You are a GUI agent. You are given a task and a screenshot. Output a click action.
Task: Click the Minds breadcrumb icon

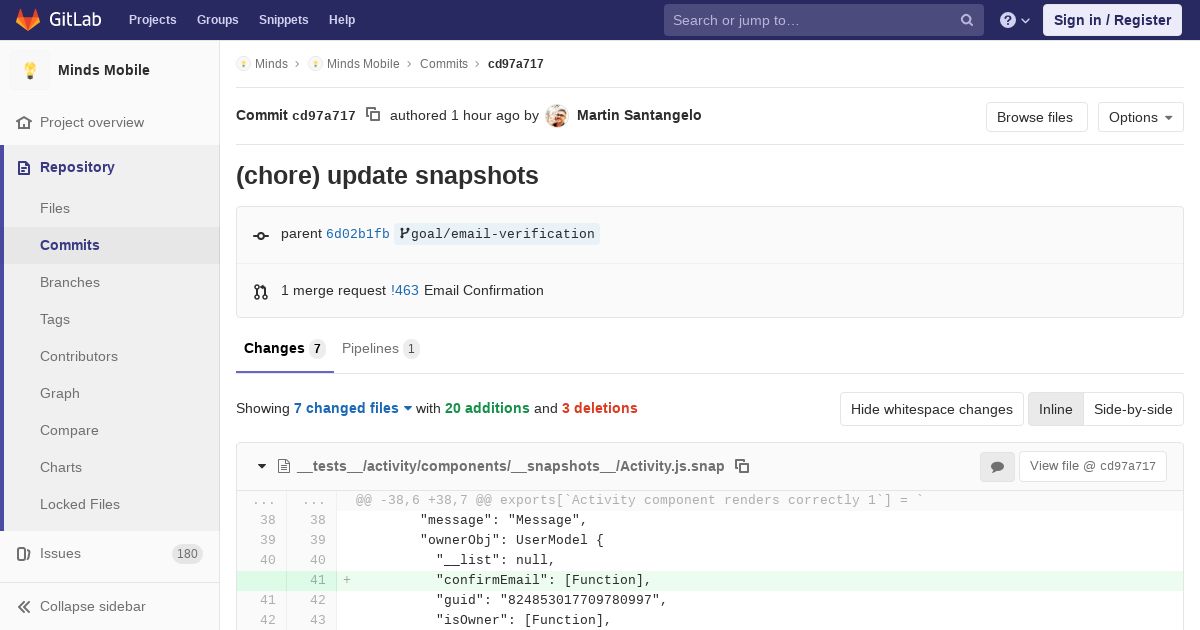pos(243,64)
